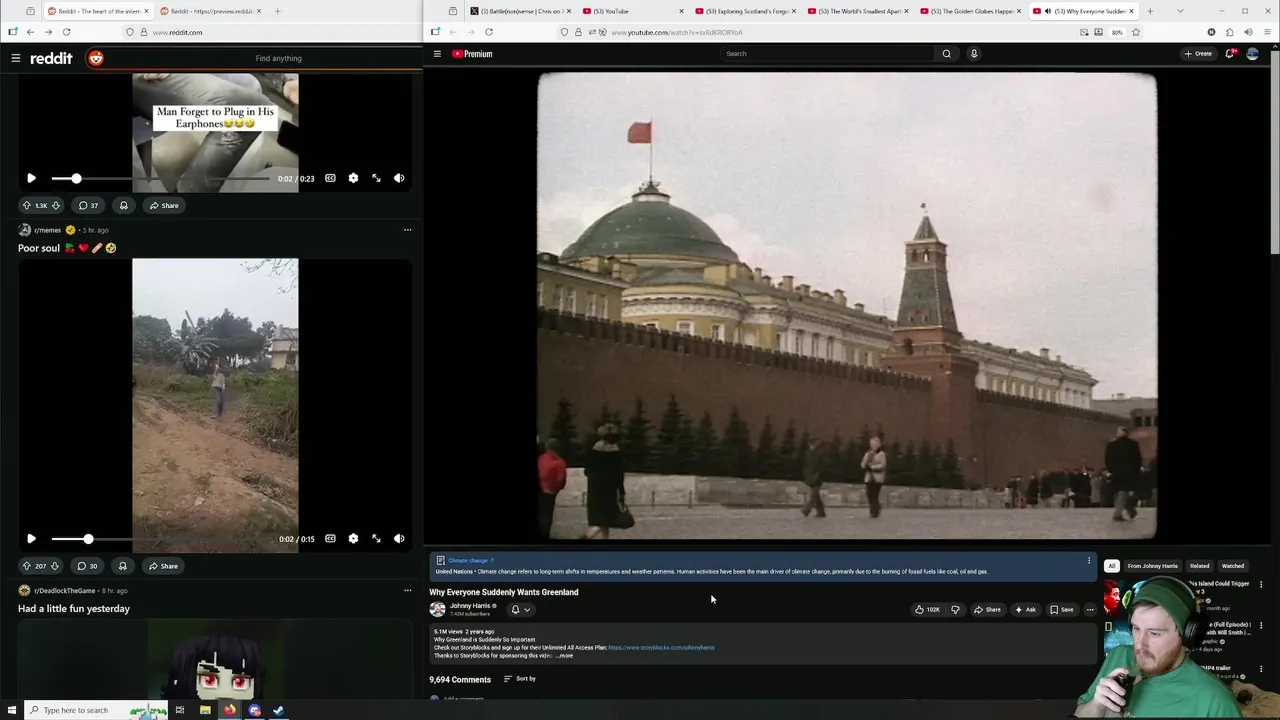
Task: Switch to the Exploring Scotland's Forgotten tab
Action: pos(746,11)
